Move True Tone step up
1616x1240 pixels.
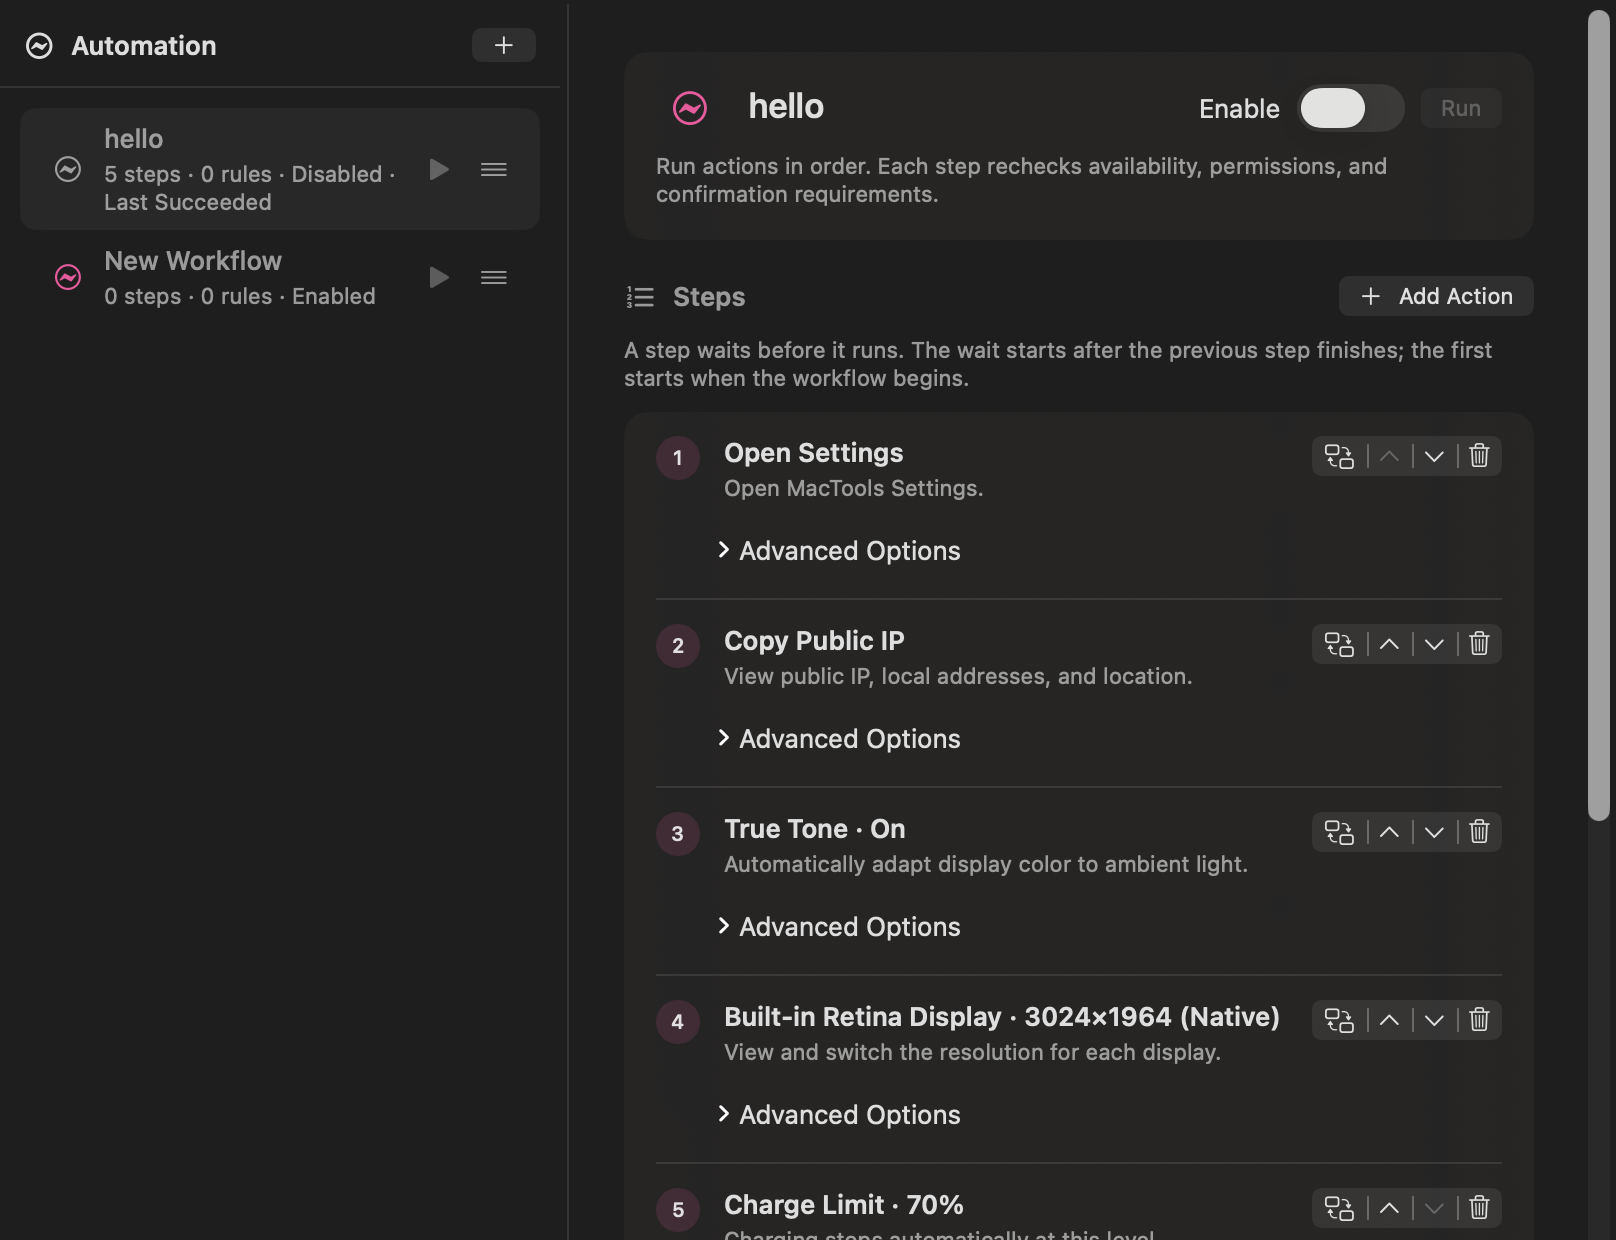pos(1389,832)
